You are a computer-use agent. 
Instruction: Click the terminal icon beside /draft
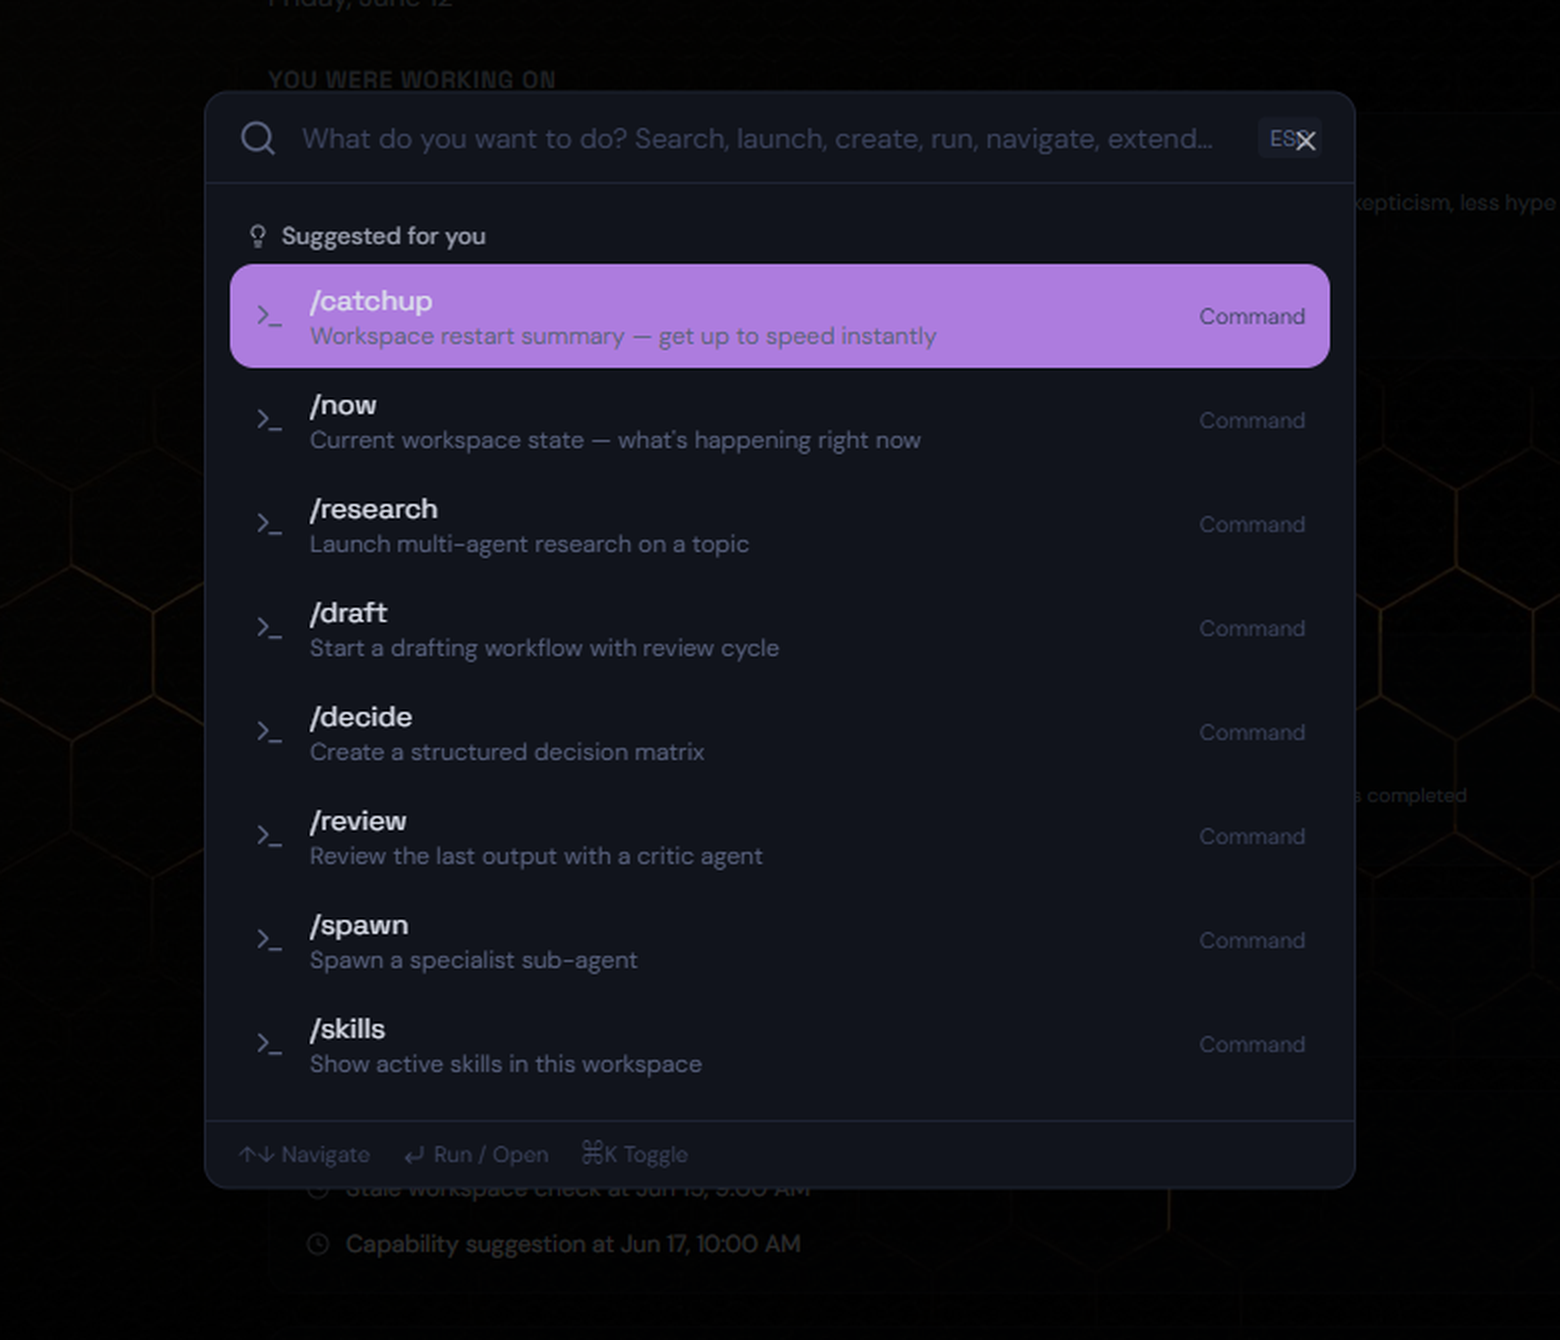click(x=269, y=628)
